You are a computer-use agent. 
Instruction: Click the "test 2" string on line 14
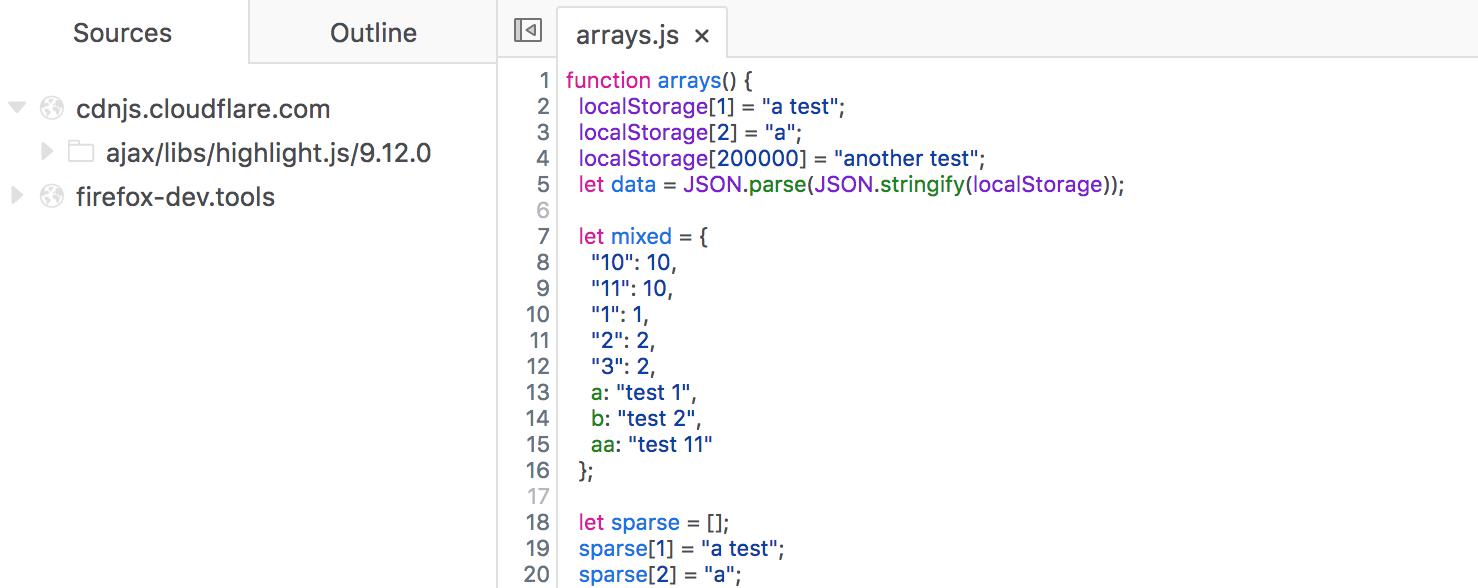pyautogui.click(x=656, y=418)
